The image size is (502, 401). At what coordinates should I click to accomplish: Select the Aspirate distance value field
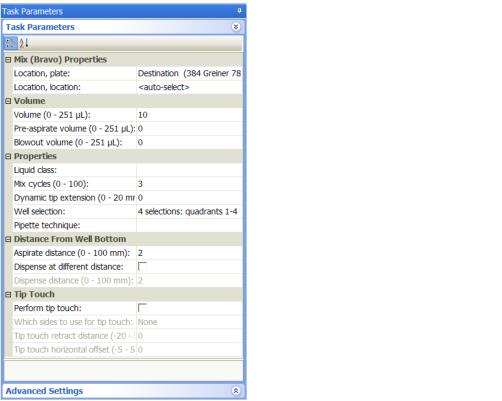pos(189,253)
